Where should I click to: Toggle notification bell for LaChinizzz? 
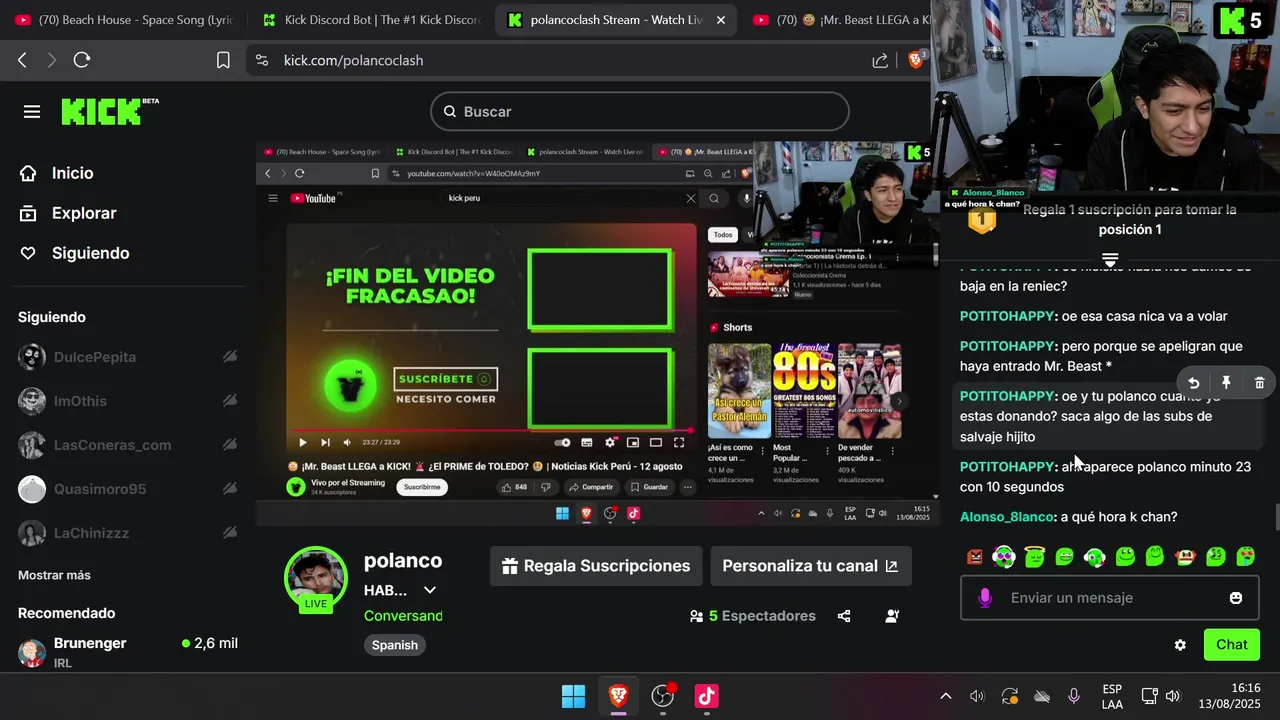pyautogui.click(x=230, y=533)
